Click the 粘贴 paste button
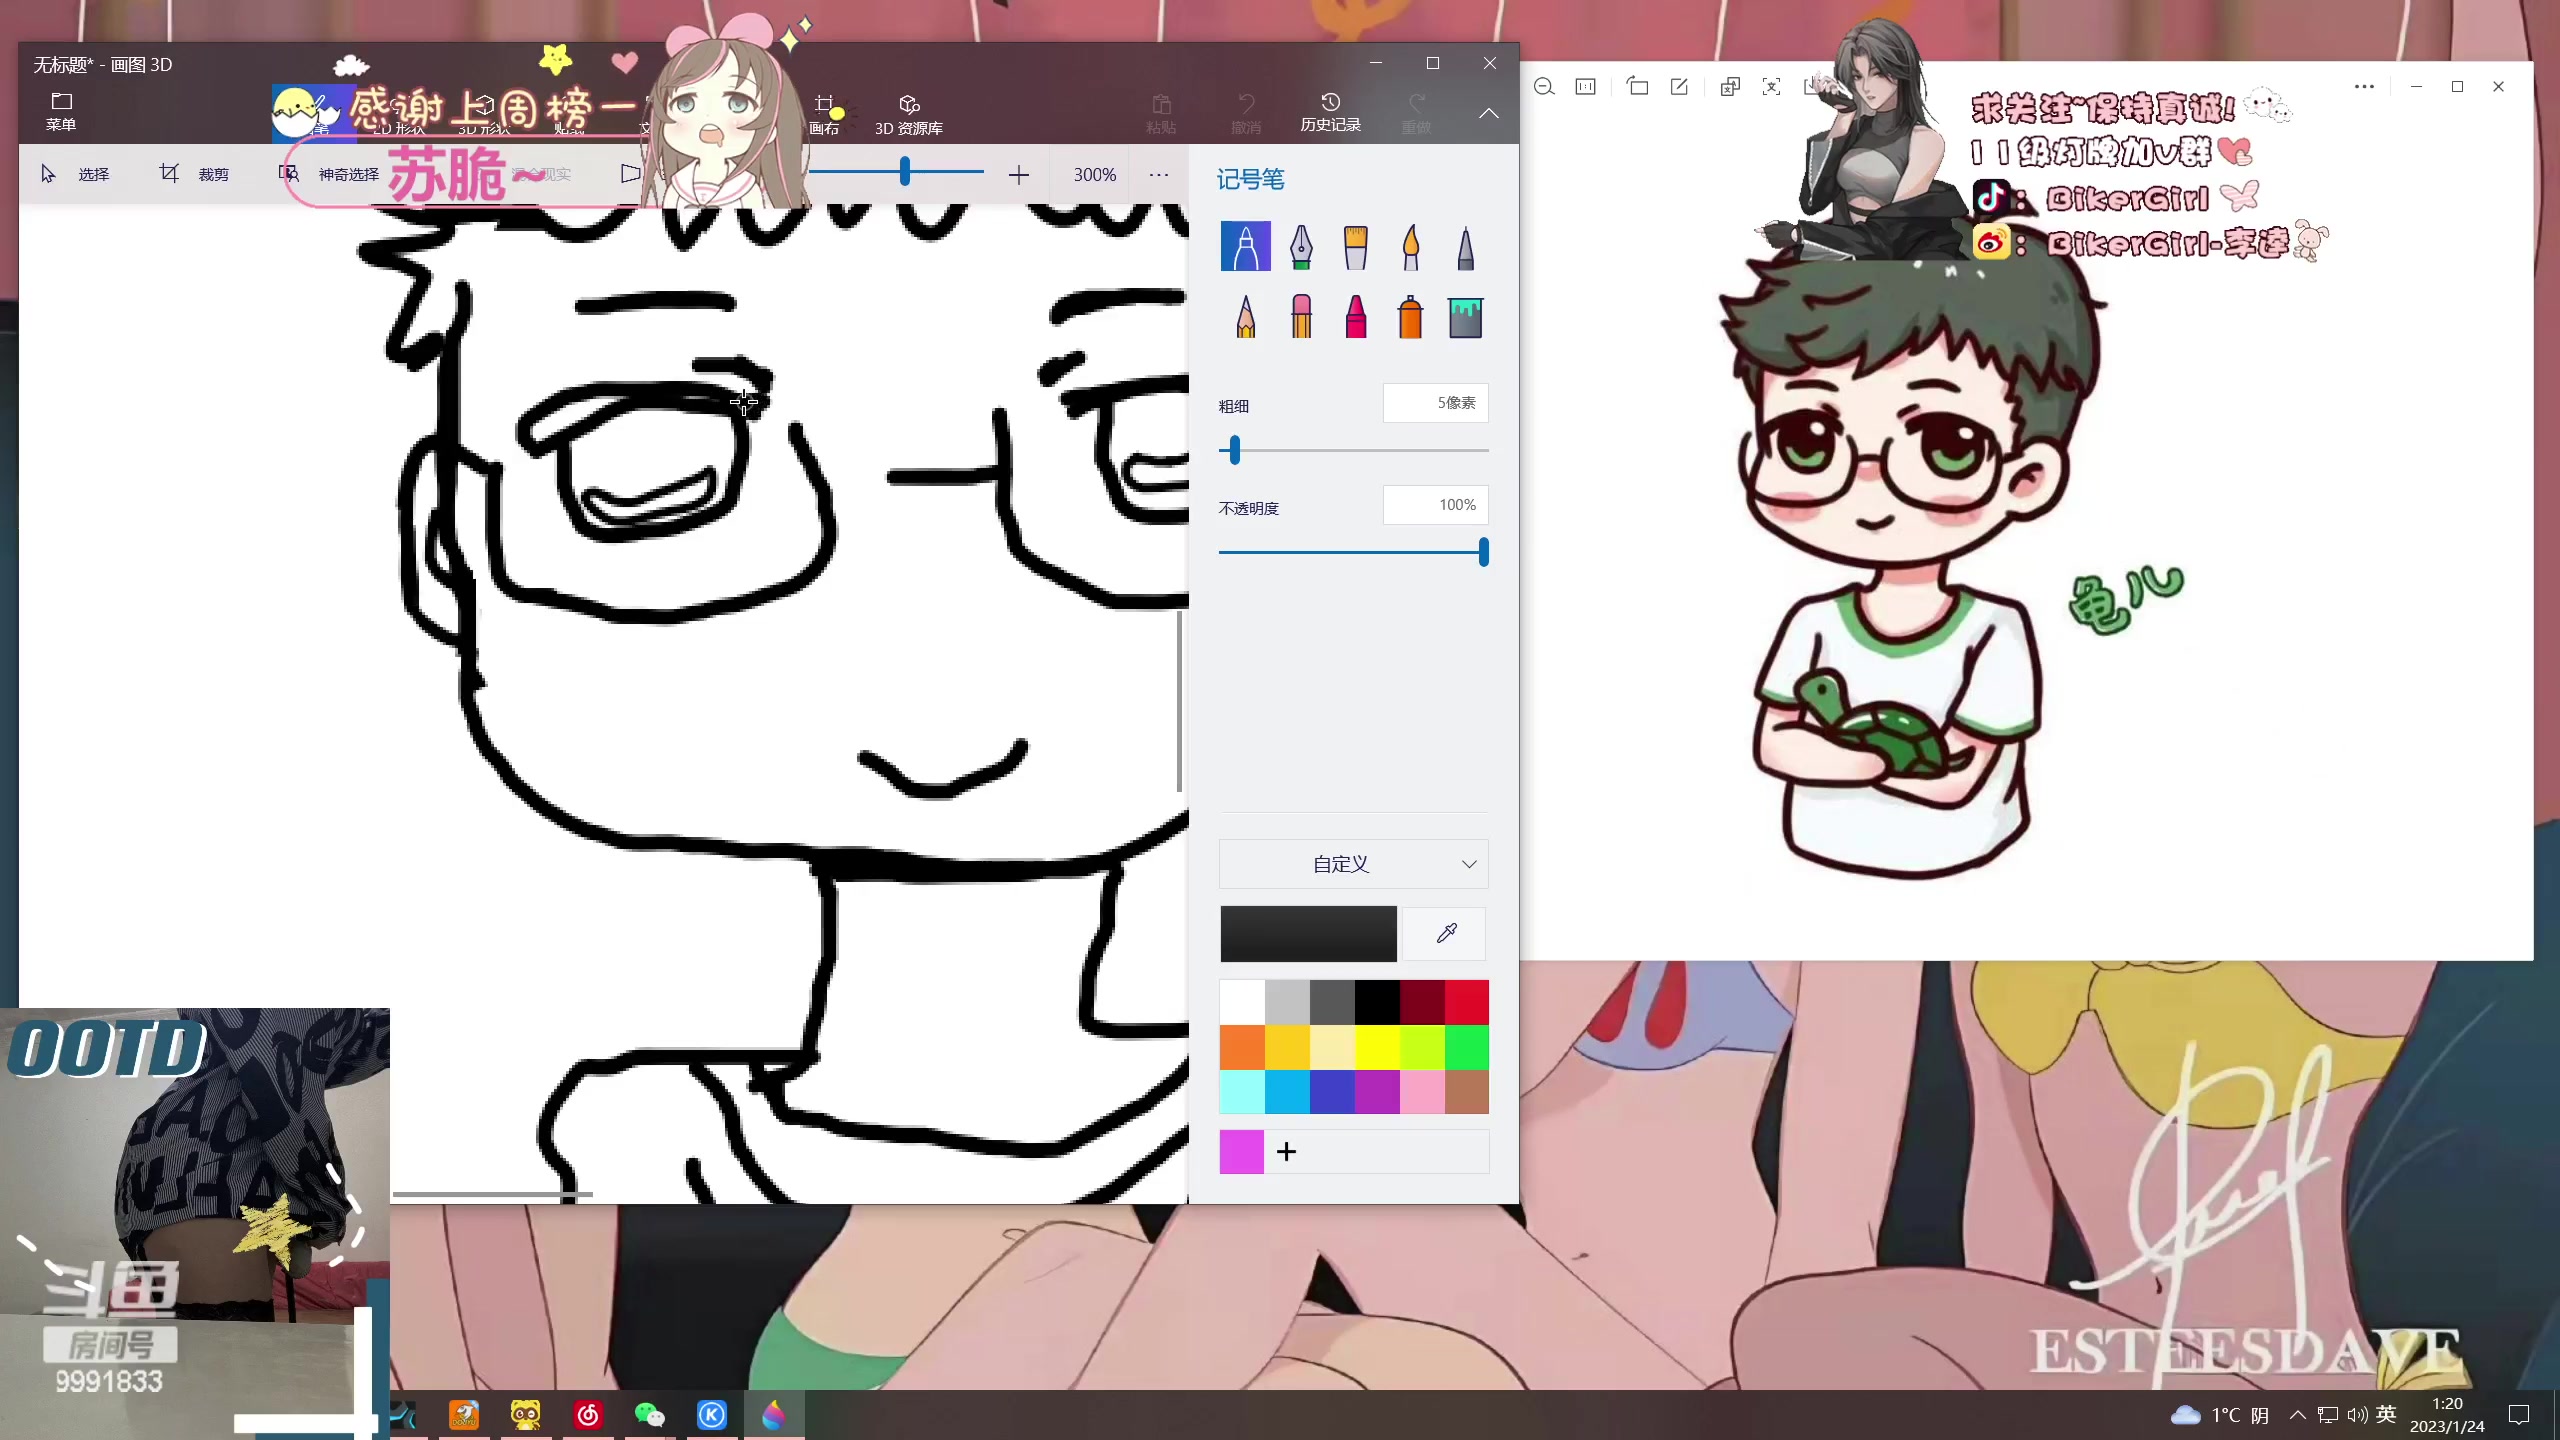2560x1440 pixels. coord(1161,114)
